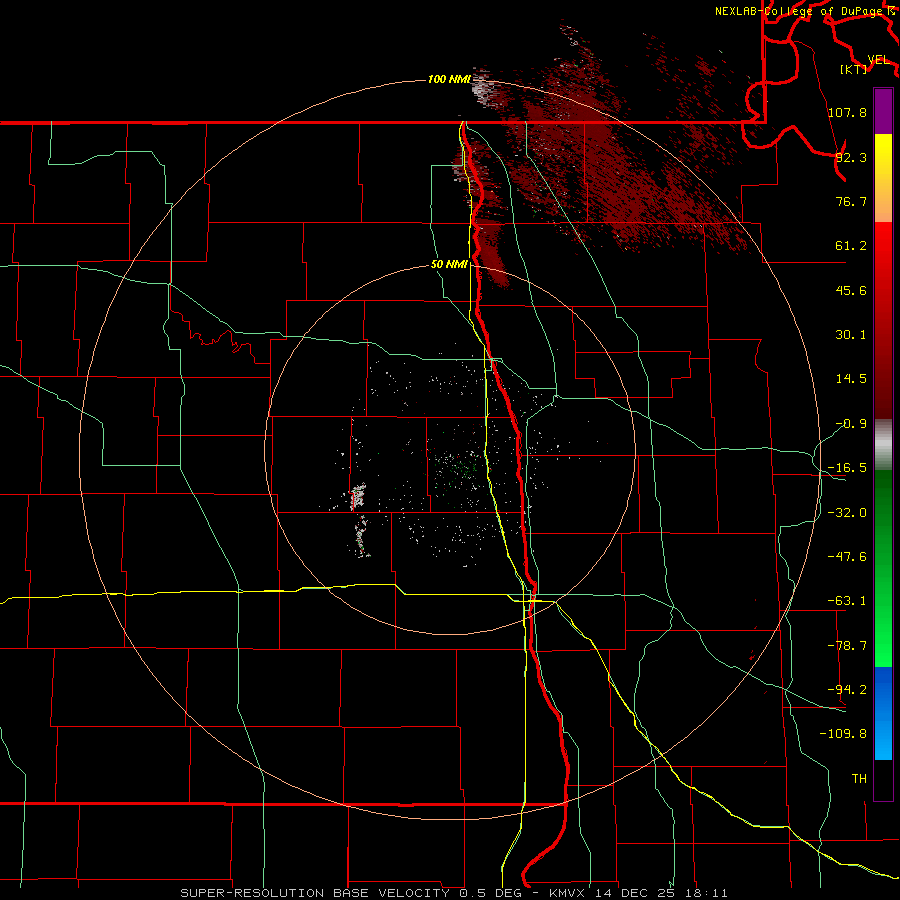The image size is (900, 900).
Task: Click the 61.2 scale value
Action: click(851, 246)
